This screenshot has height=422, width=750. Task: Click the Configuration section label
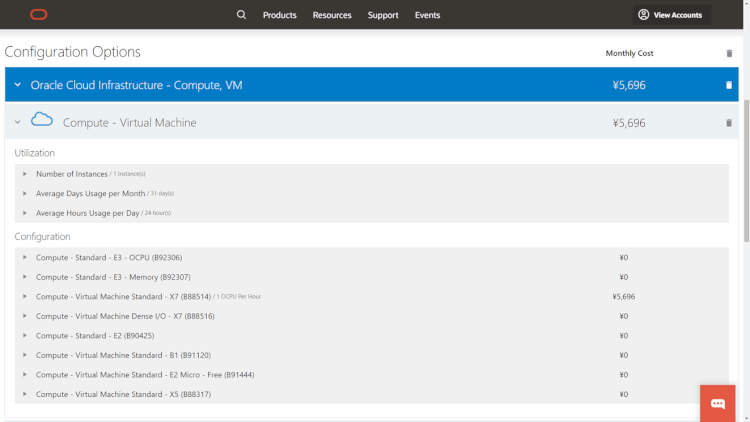(x=42, y=236)
